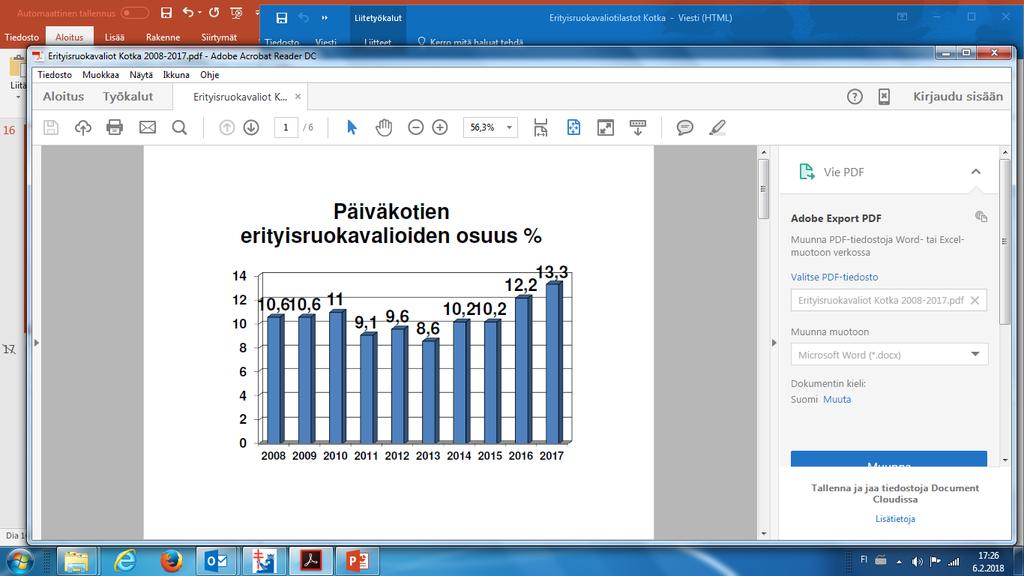1024x576 pixels.
Task: Open Ikkuna menu in Acrobat
Action: [x=176, y=75]
